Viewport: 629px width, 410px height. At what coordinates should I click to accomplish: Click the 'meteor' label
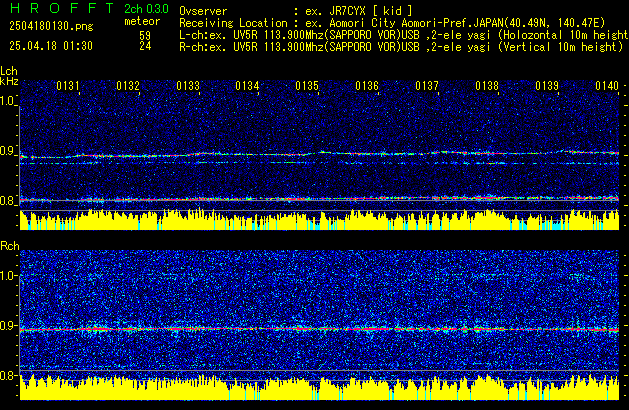[x=142, y=21]
